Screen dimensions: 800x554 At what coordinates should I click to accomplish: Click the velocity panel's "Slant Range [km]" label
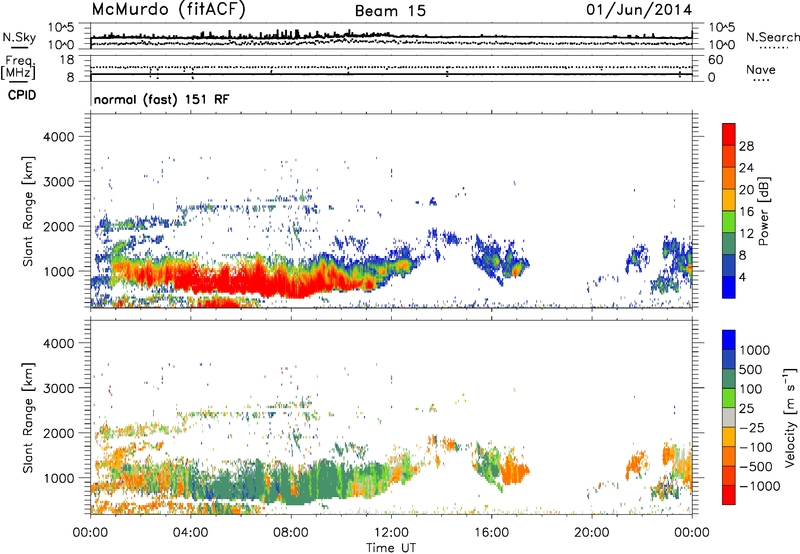(28, 417)
